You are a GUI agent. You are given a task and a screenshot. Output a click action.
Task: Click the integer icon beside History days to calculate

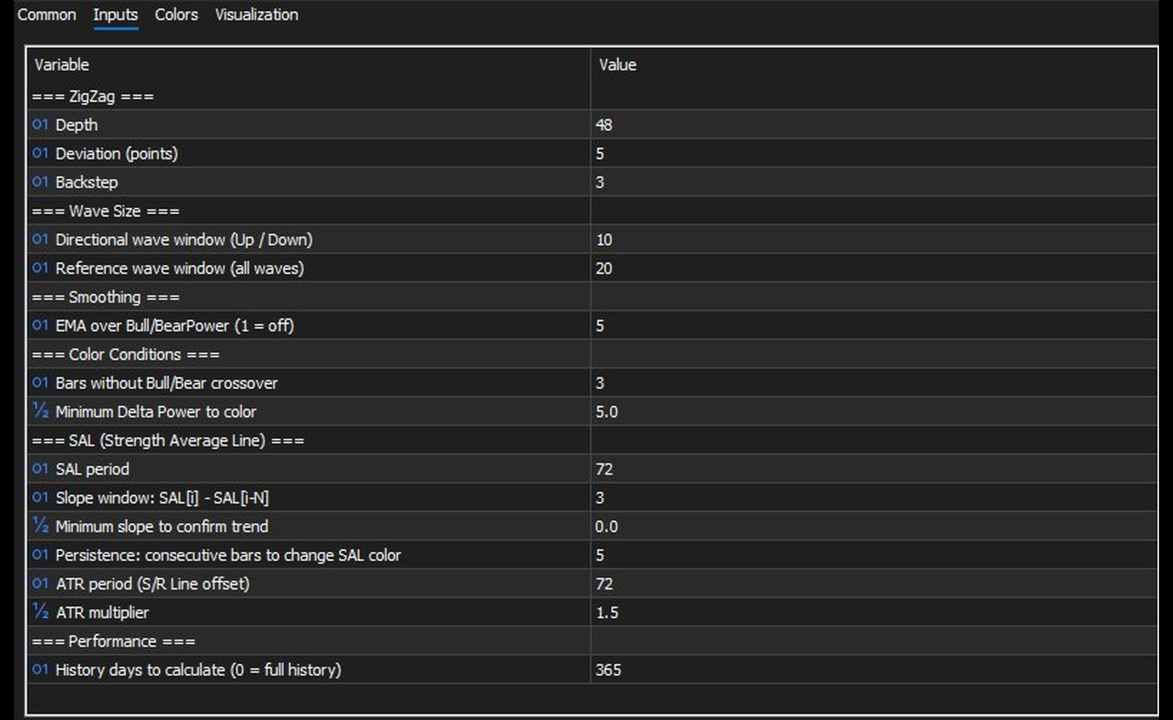[40, 670]
